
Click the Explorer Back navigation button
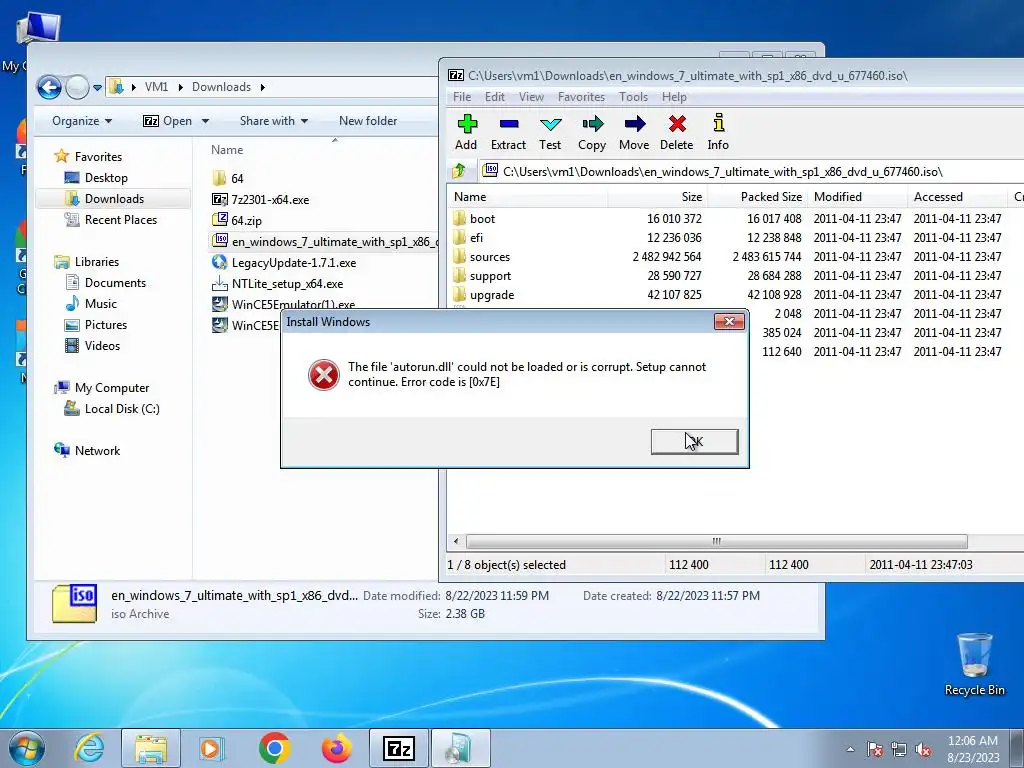(x=49, y=87)
